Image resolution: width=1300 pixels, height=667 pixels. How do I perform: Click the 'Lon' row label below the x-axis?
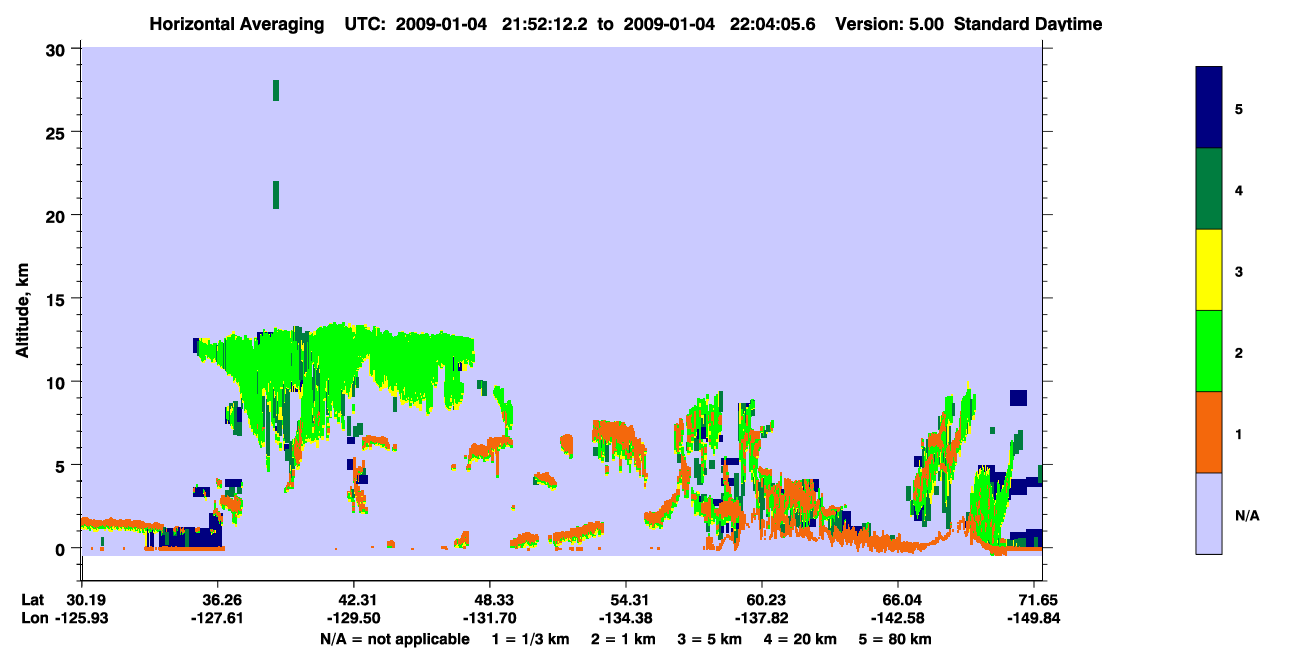click(x=33, y=619)
